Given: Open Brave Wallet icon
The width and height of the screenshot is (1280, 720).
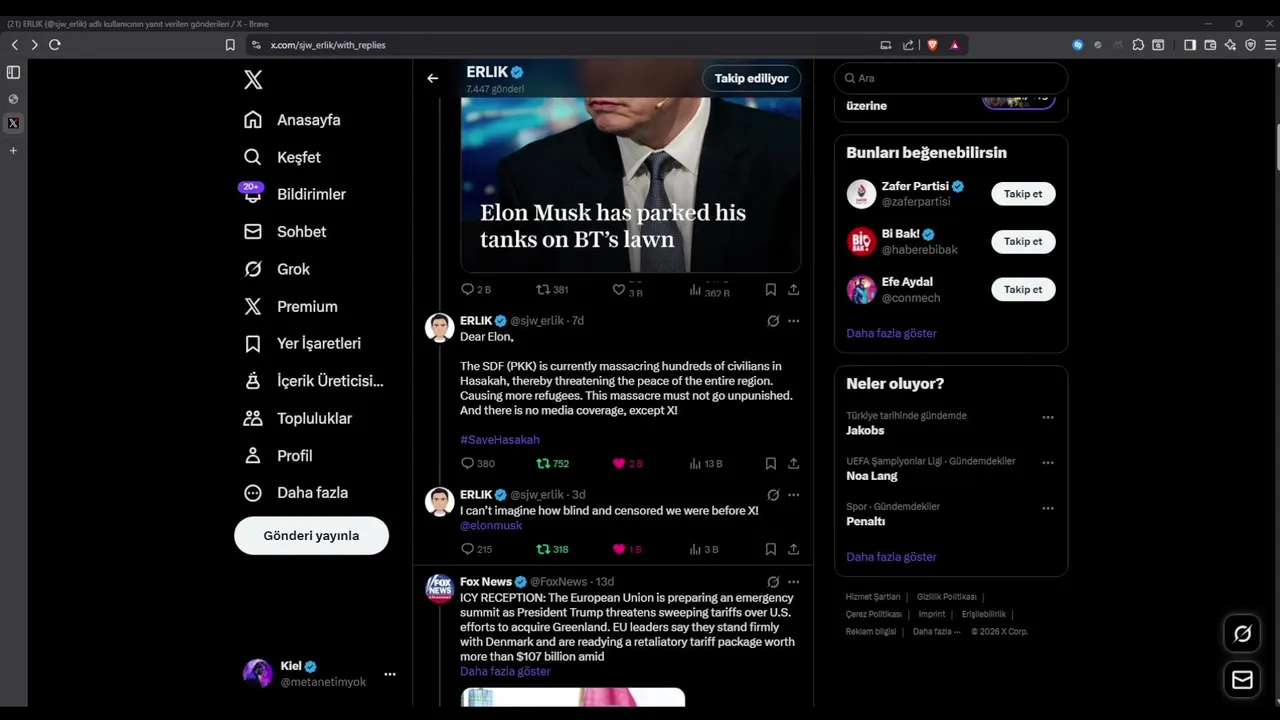Looking at the screenshot, I should pyautogui.click(x=1210, y=45).
